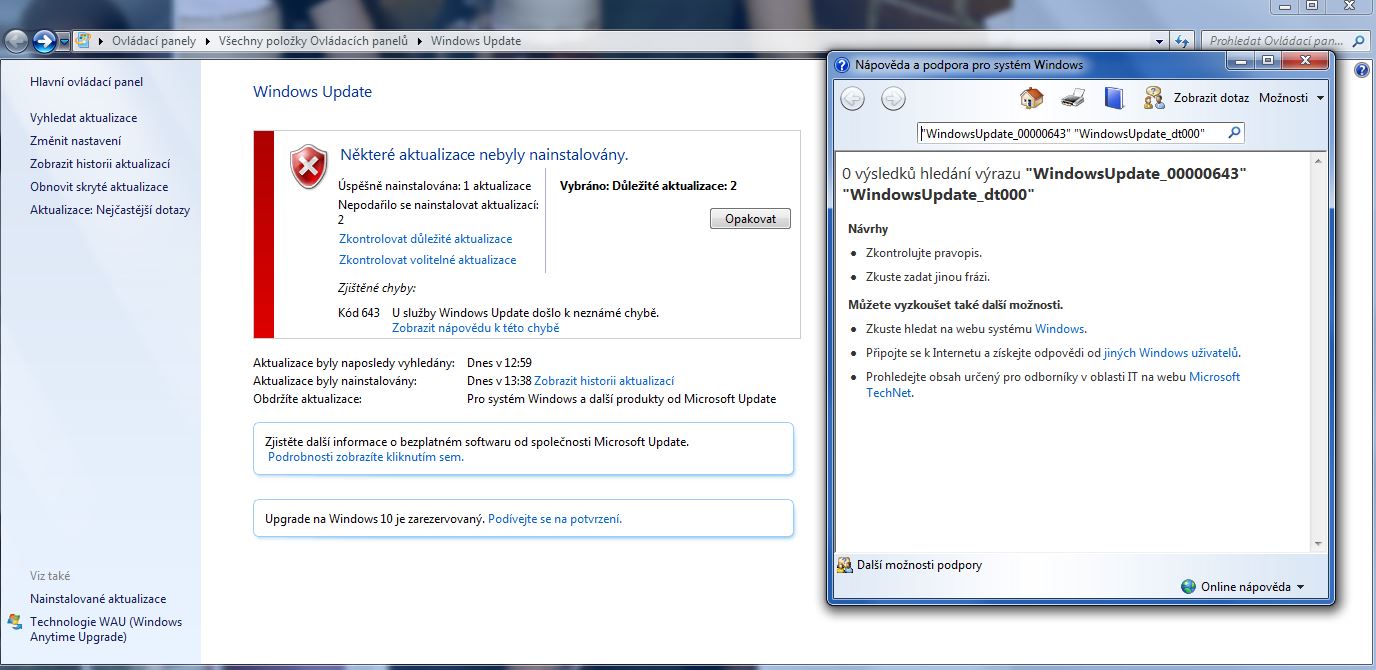The width and height of the screenshot is (1376, 670).
Task: Click Zobrazit dotaz label
Action: [1211, 98]
